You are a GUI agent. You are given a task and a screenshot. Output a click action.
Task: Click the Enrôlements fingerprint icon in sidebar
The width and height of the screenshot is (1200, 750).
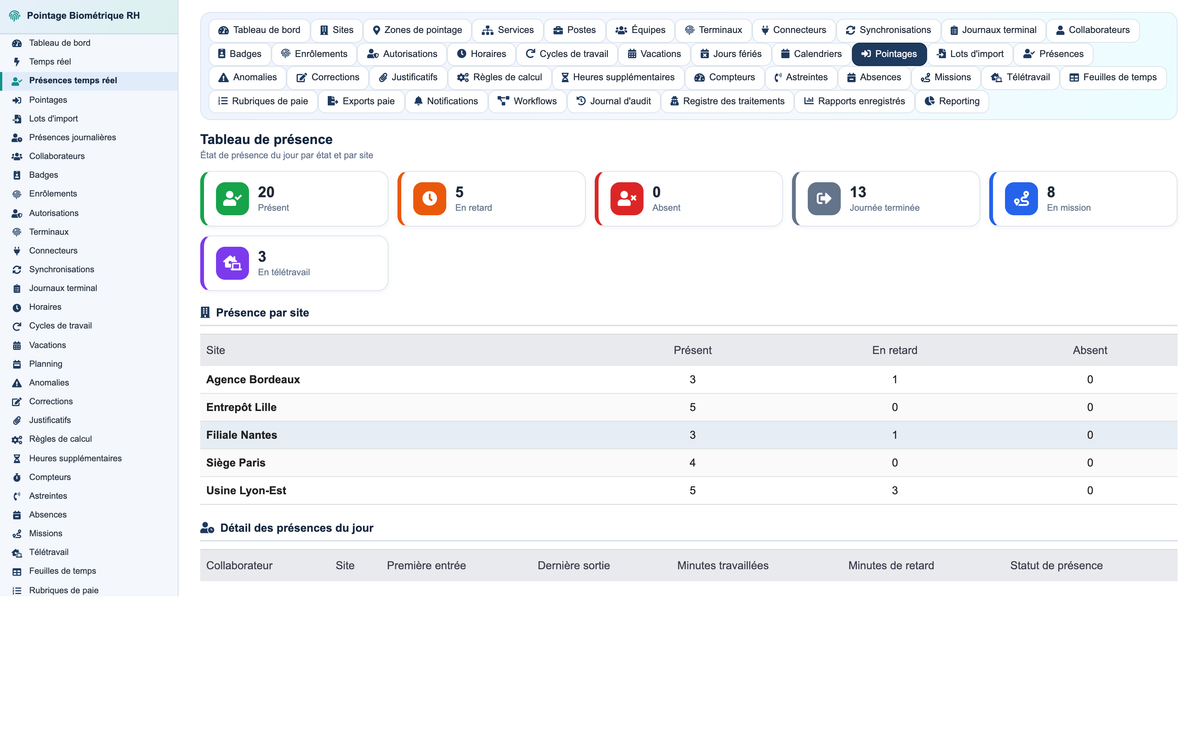[16, 194]
